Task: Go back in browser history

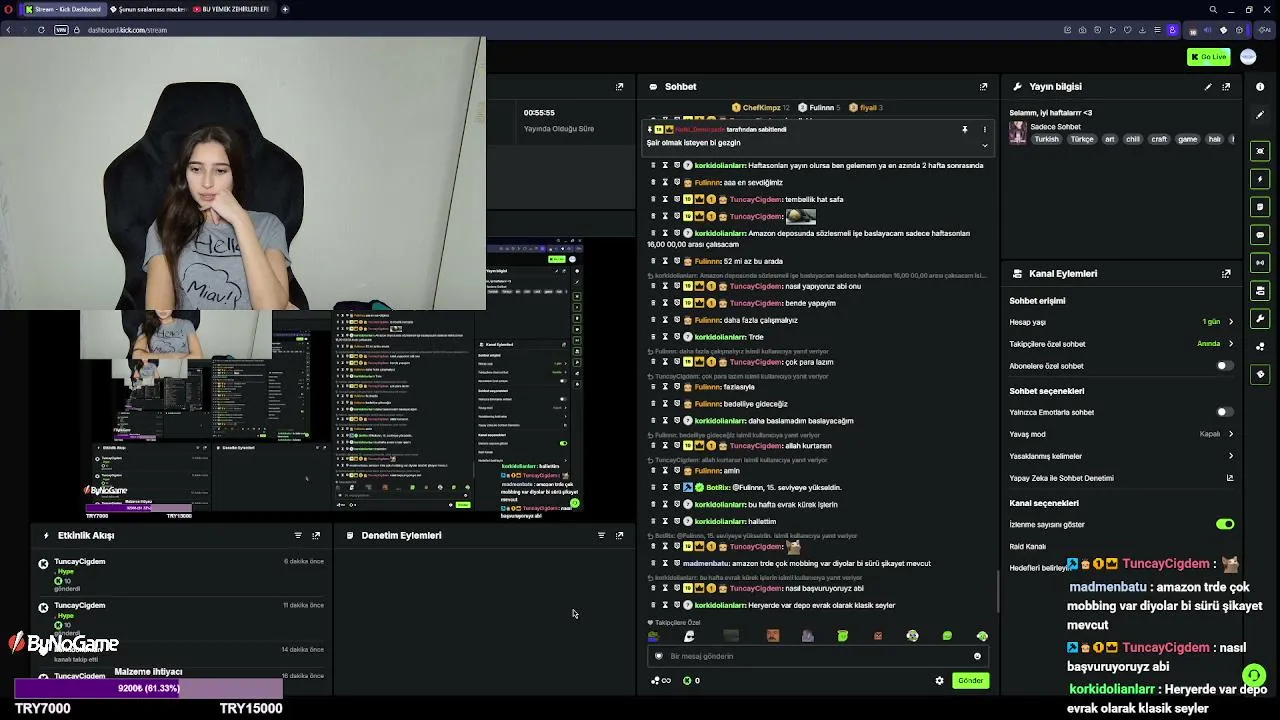Action: [x=8, y=30]
